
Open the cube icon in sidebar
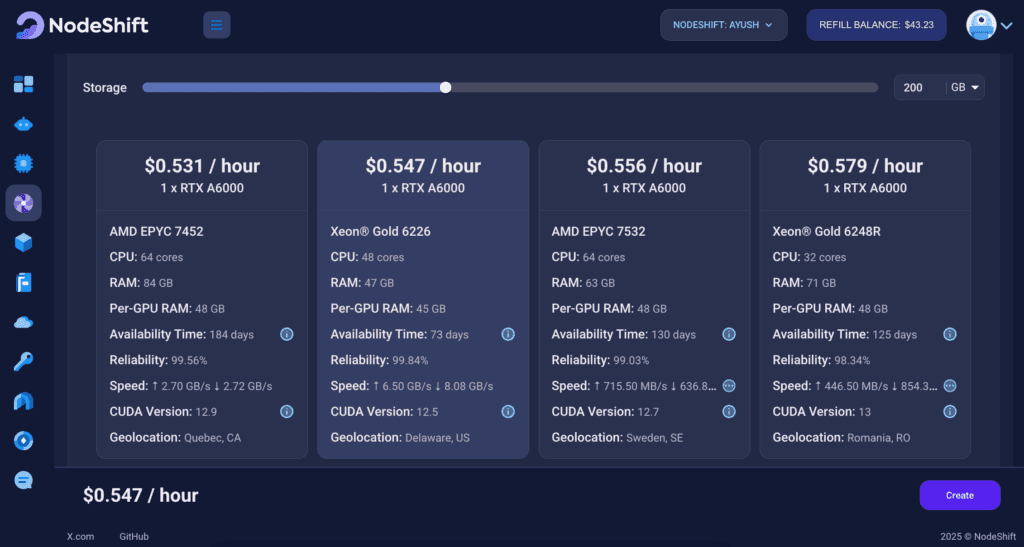tap(23, 242)
